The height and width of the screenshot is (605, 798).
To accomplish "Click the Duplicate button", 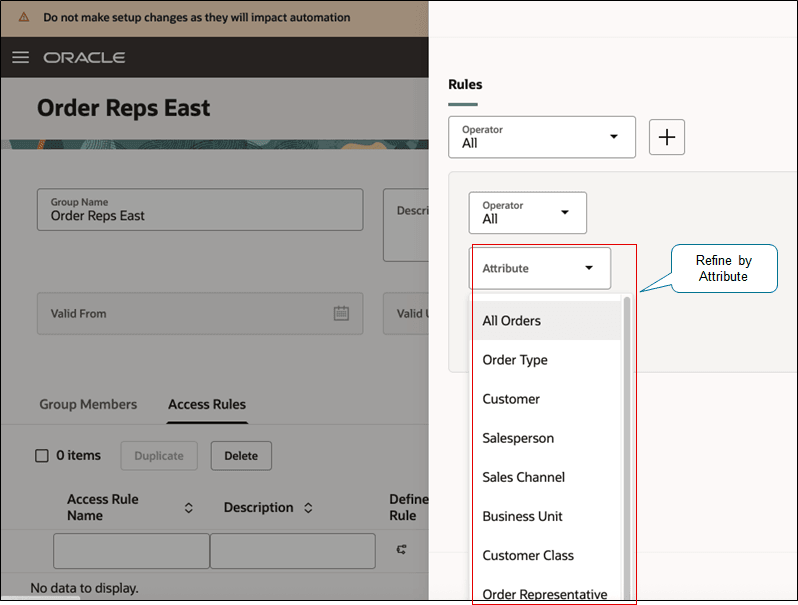I will (x=159, y=456).
